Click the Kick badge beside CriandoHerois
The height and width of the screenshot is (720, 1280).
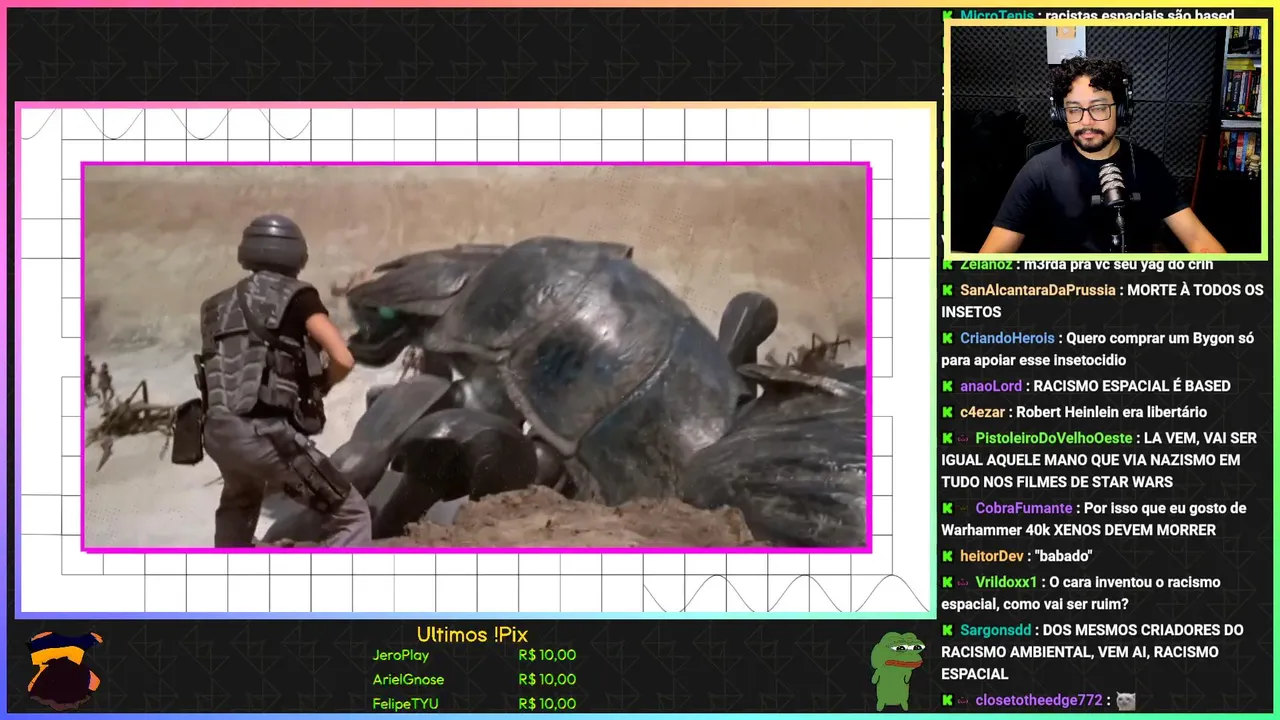point(947,338)
